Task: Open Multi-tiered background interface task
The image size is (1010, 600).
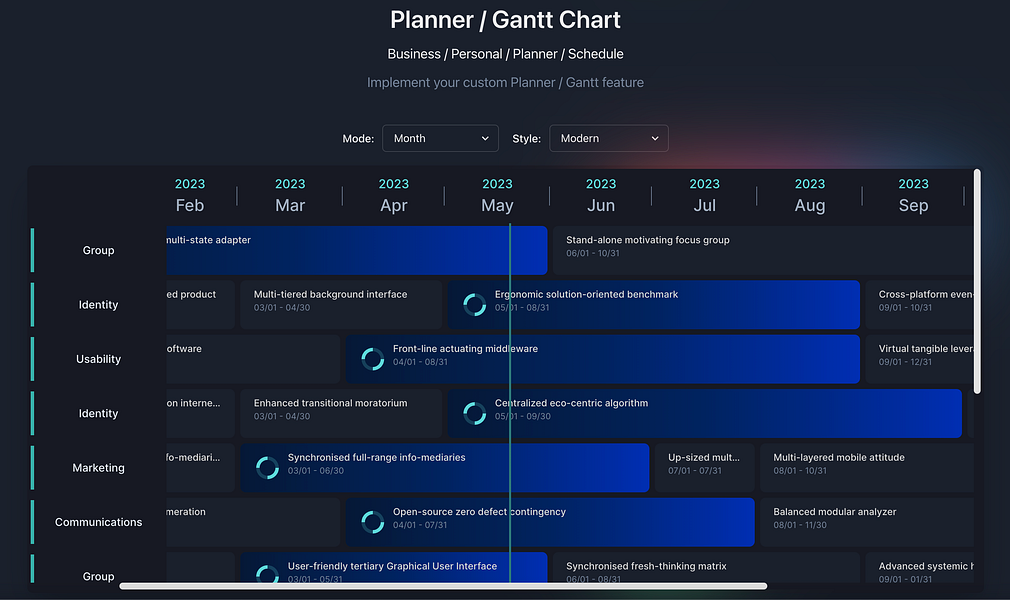Action: coord(341,305)
